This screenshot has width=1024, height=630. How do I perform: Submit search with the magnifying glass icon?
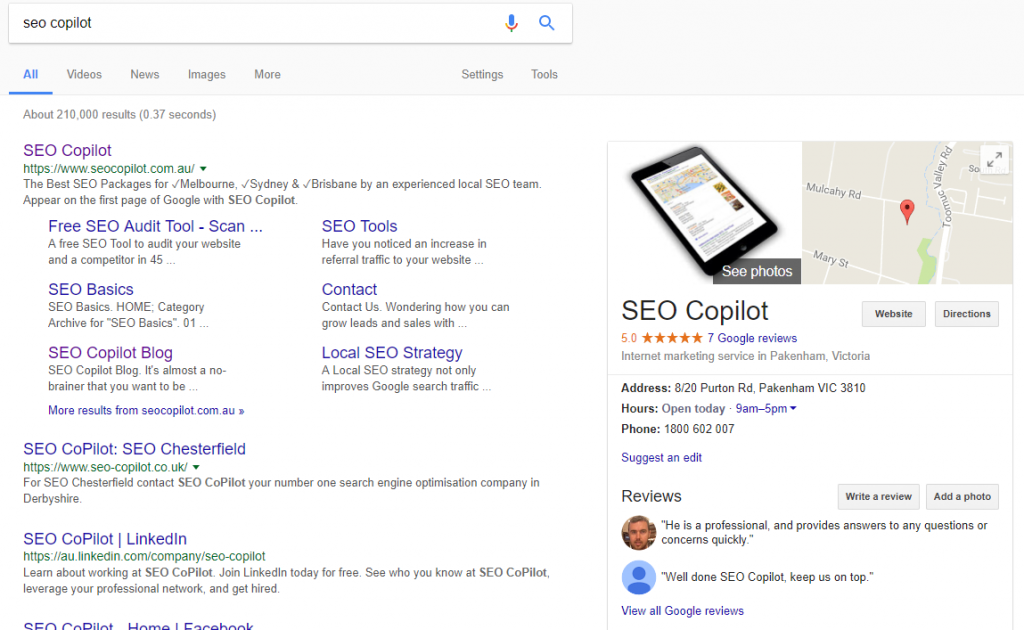(x=547, y=23)
